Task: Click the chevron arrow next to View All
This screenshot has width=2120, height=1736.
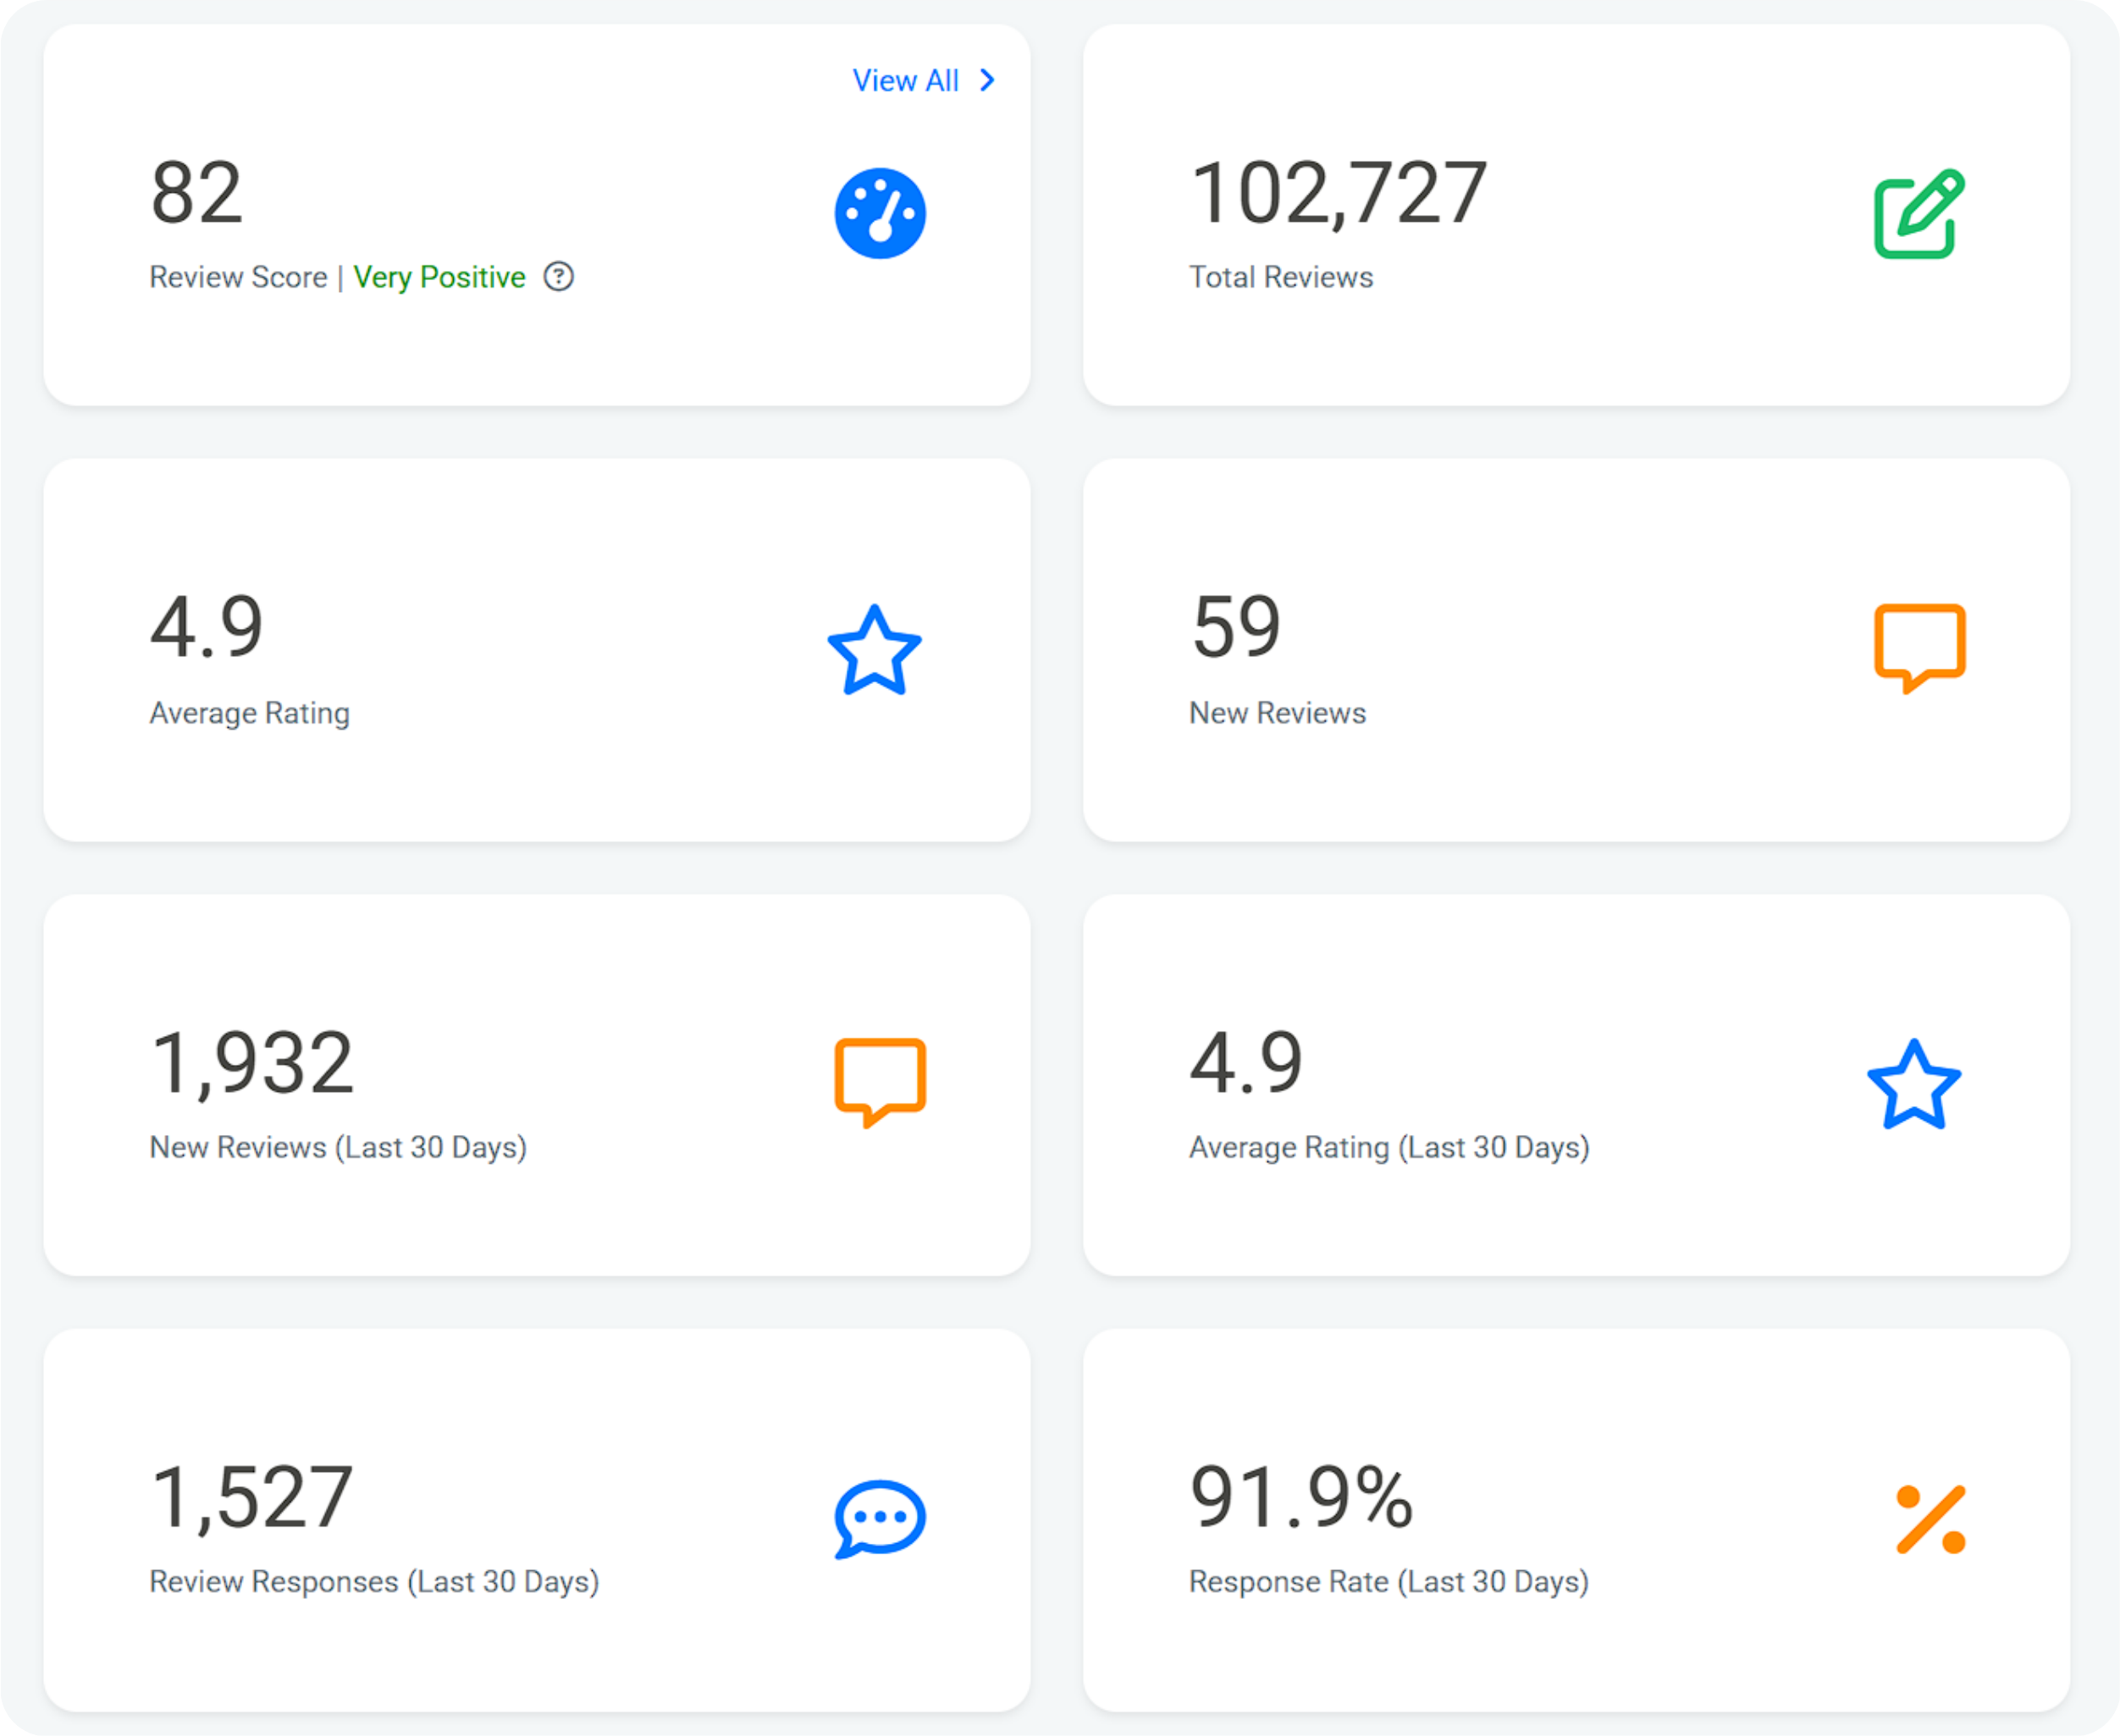Action: tap(987, 80)
